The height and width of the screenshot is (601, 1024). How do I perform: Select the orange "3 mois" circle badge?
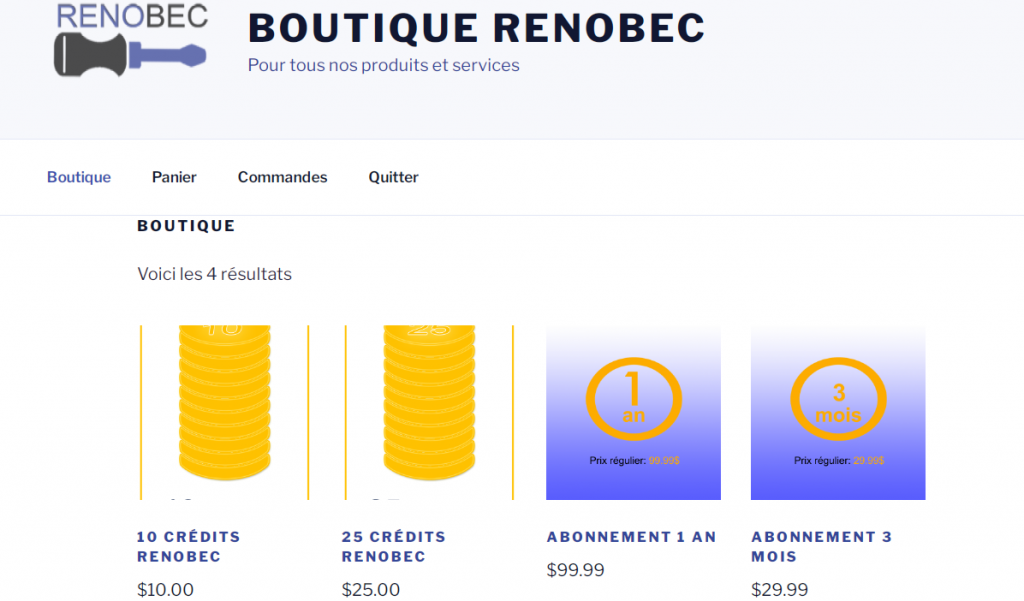[x=838, y=398]
